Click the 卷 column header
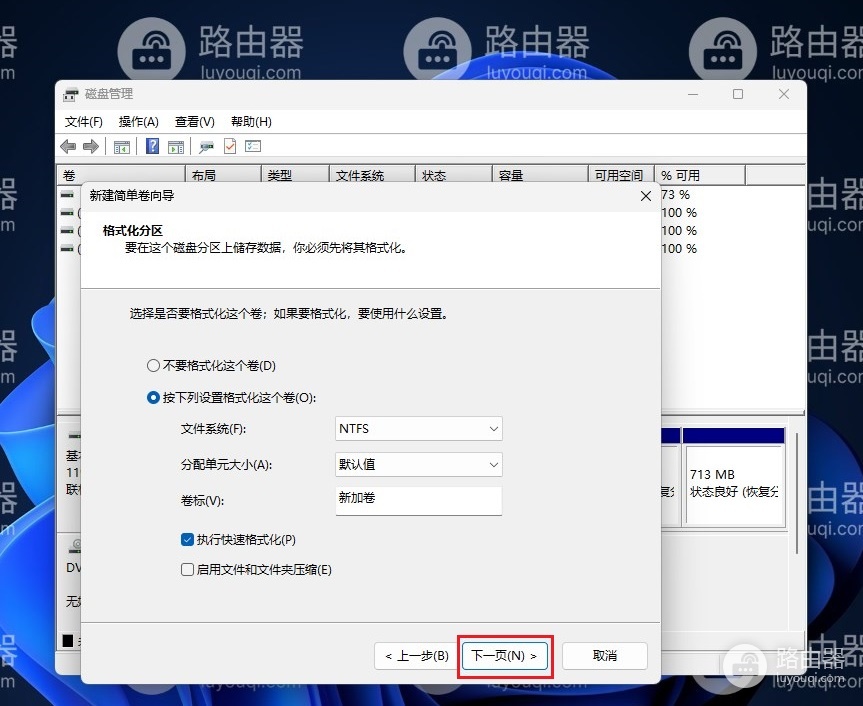The height and width of the screenshot is (706, 863). [x=121, y=175]
